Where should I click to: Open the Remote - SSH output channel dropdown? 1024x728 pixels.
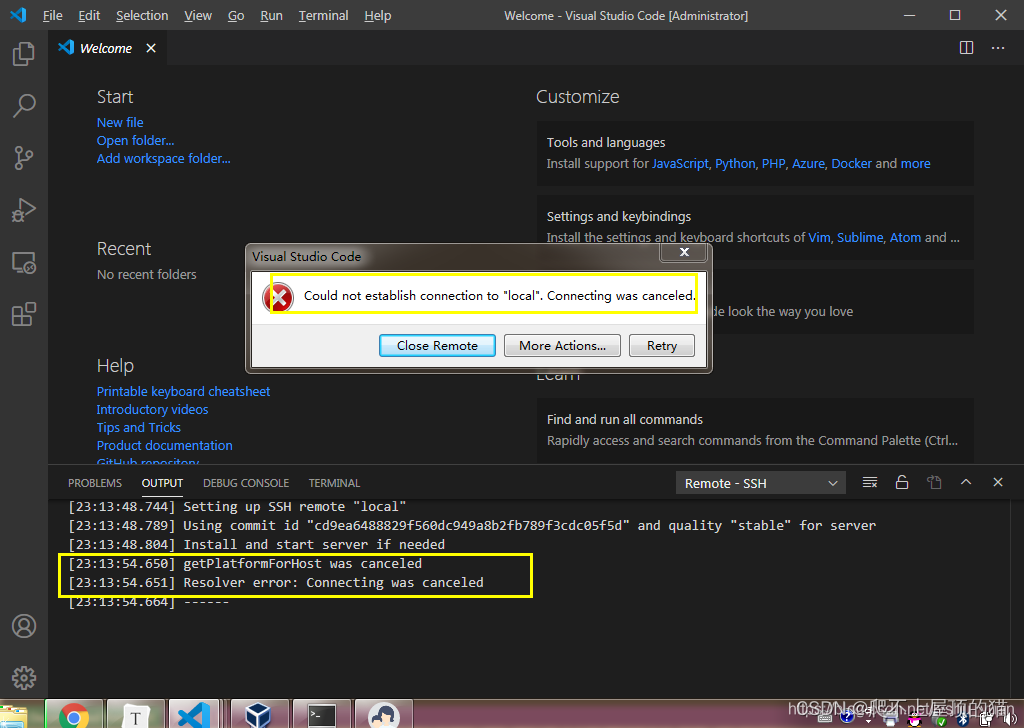click(x=761, y=483)
